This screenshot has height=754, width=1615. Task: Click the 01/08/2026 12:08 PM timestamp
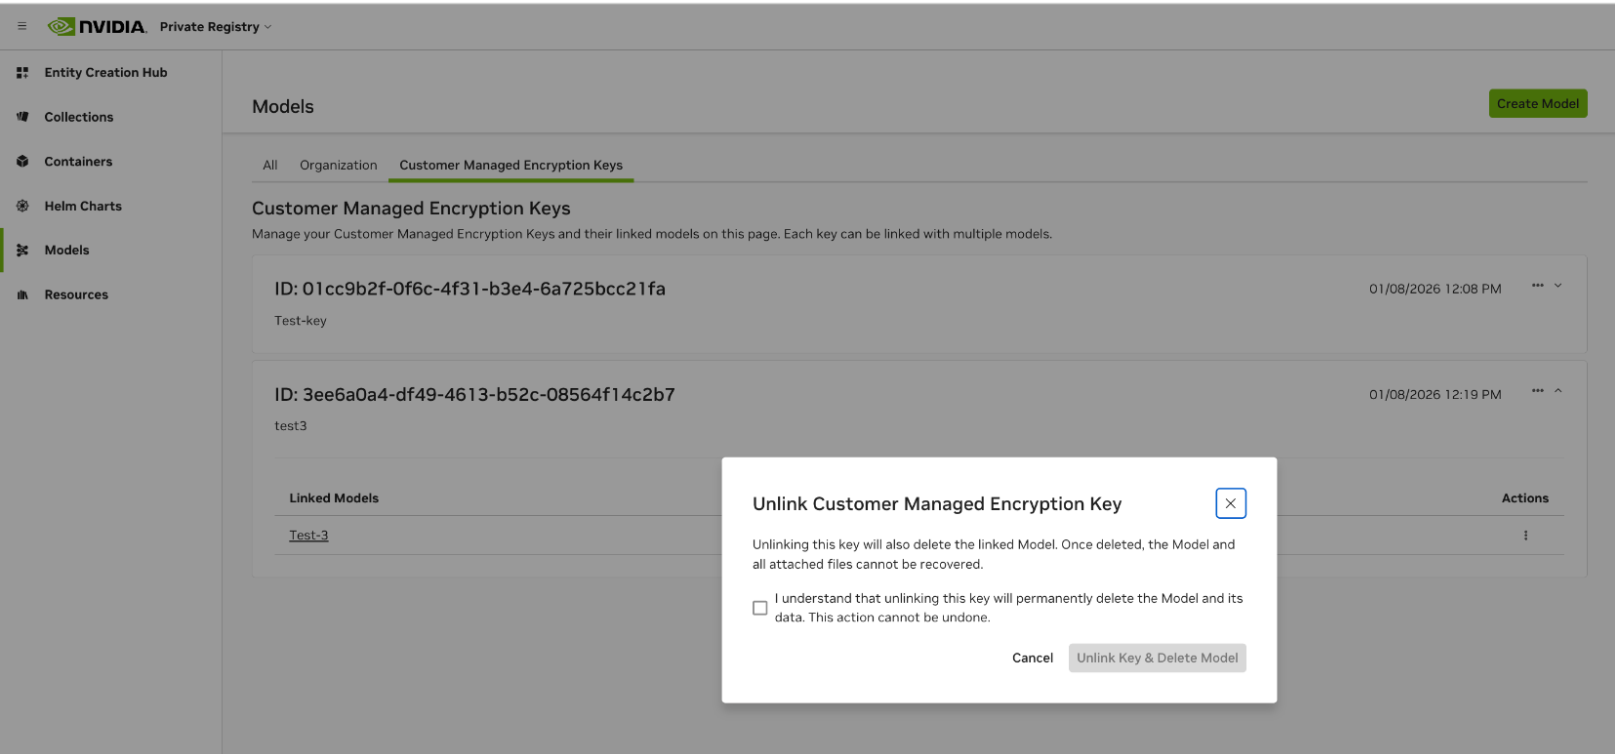click(x=1435, y=289)
